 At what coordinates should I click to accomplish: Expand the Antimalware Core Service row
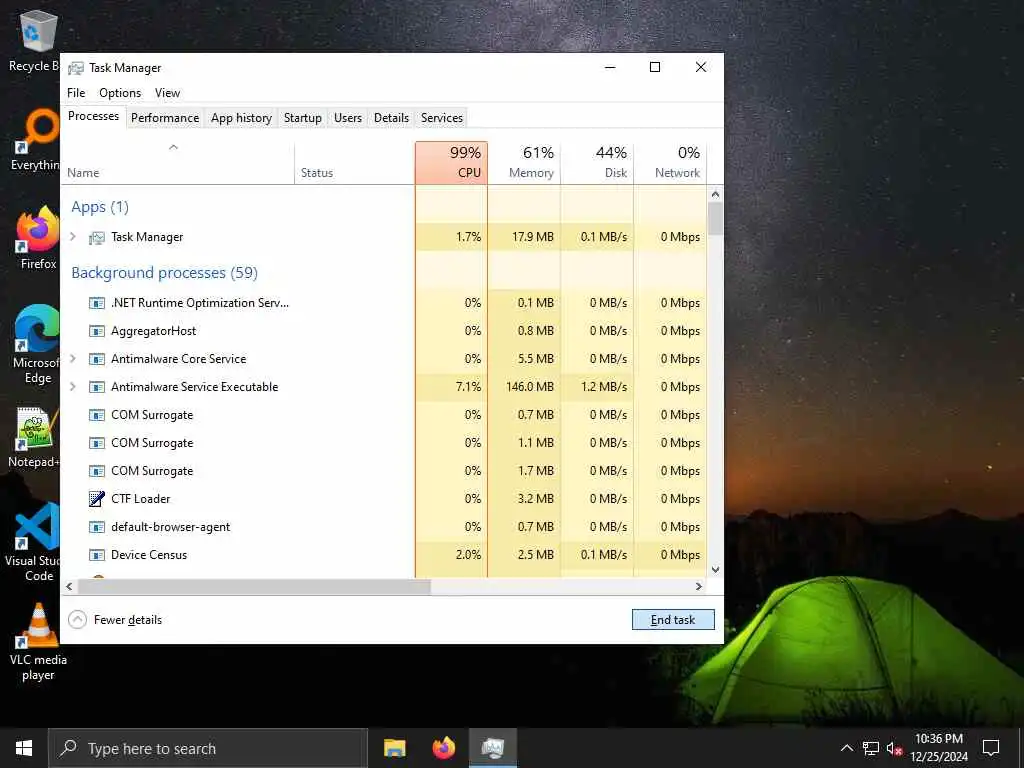tap(73, 359)
